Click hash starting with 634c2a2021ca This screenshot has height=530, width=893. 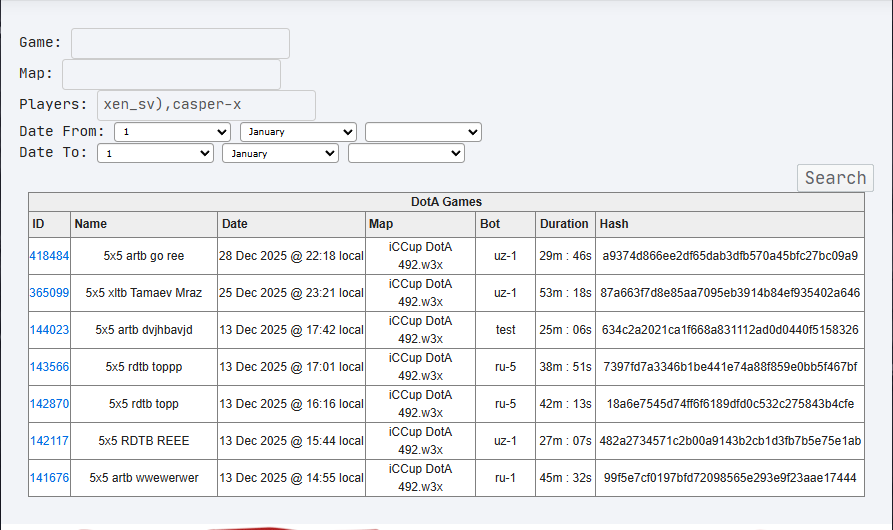pyautogui.click(x=730, y=330)
